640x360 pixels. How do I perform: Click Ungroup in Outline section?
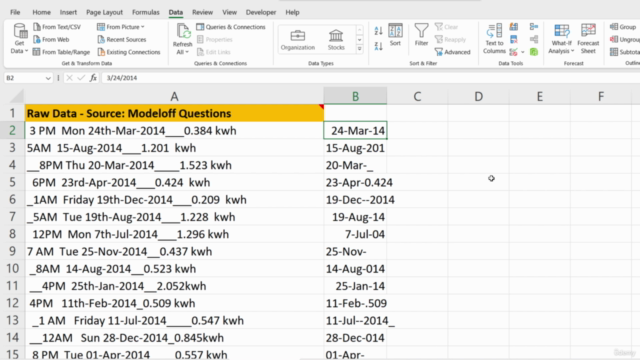tap(625, 40)
